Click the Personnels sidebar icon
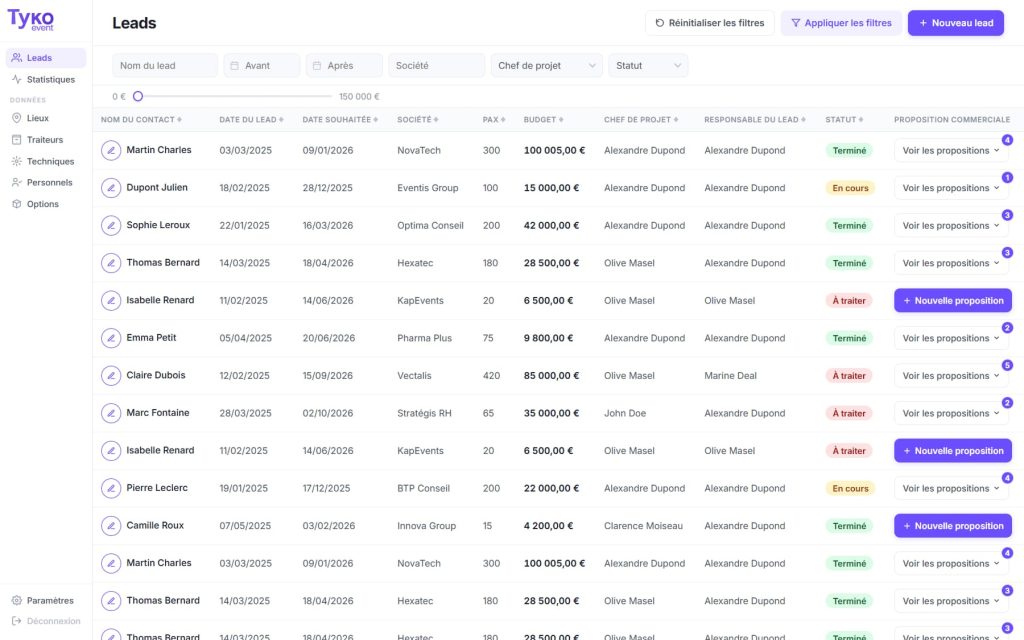The width and height of the screenshot is (1024, 640). coord(16,182)
